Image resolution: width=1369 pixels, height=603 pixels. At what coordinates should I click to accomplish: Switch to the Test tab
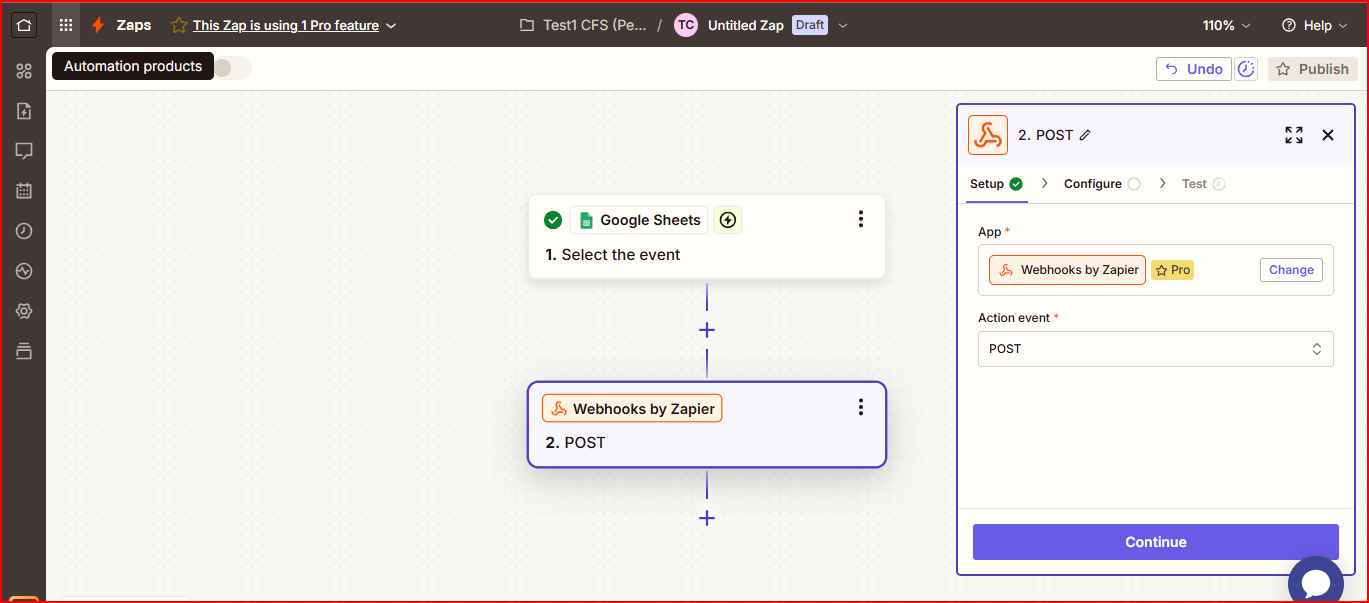[x=1203, y=184]
